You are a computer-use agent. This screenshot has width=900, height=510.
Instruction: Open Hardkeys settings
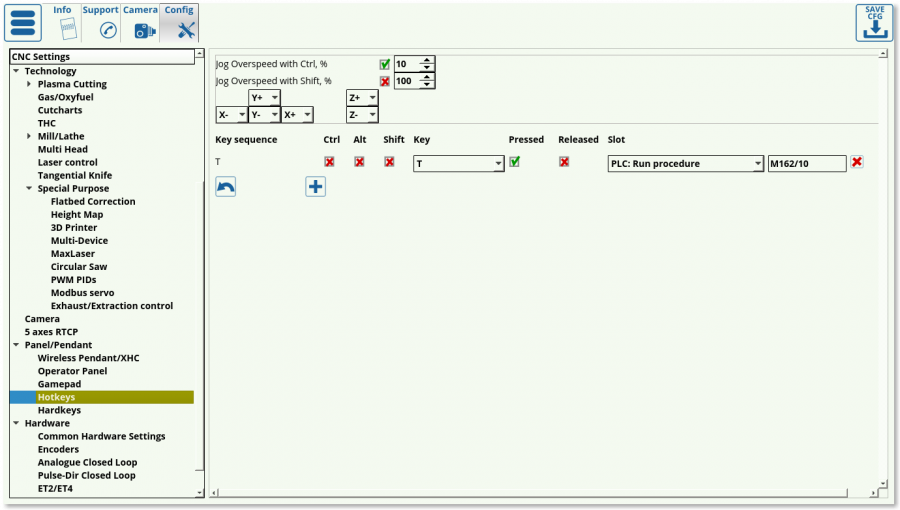pos(59,410)
